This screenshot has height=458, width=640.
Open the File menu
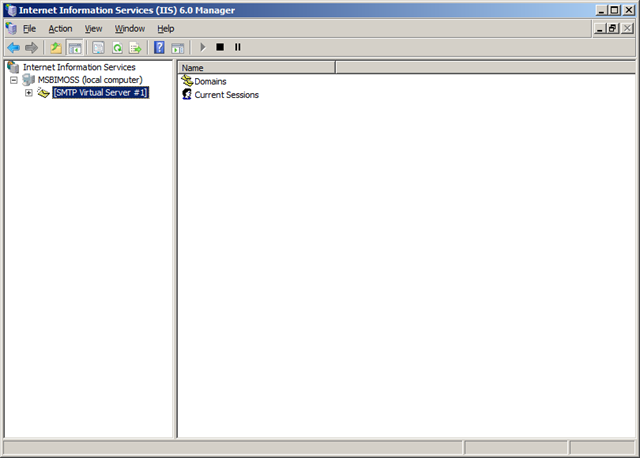point(29,29)
